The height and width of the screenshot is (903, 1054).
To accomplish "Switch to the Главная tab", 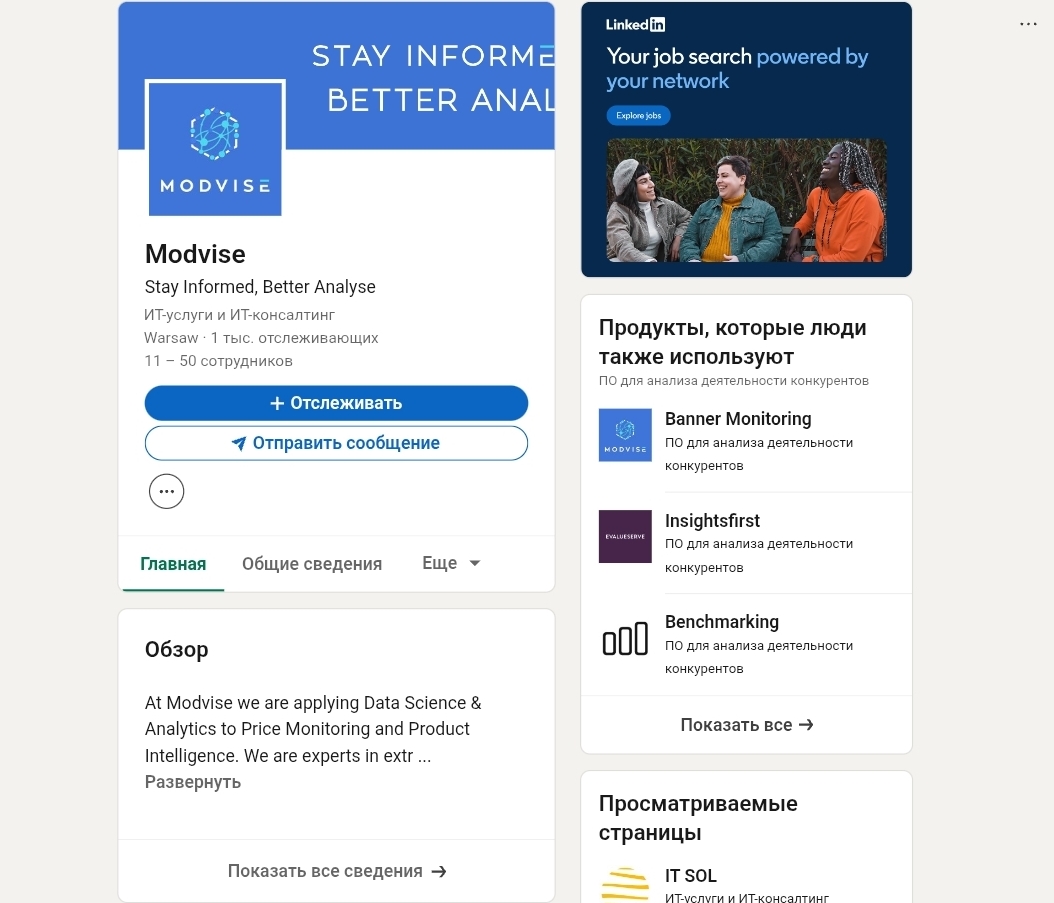I will click(x=173, y=563).
